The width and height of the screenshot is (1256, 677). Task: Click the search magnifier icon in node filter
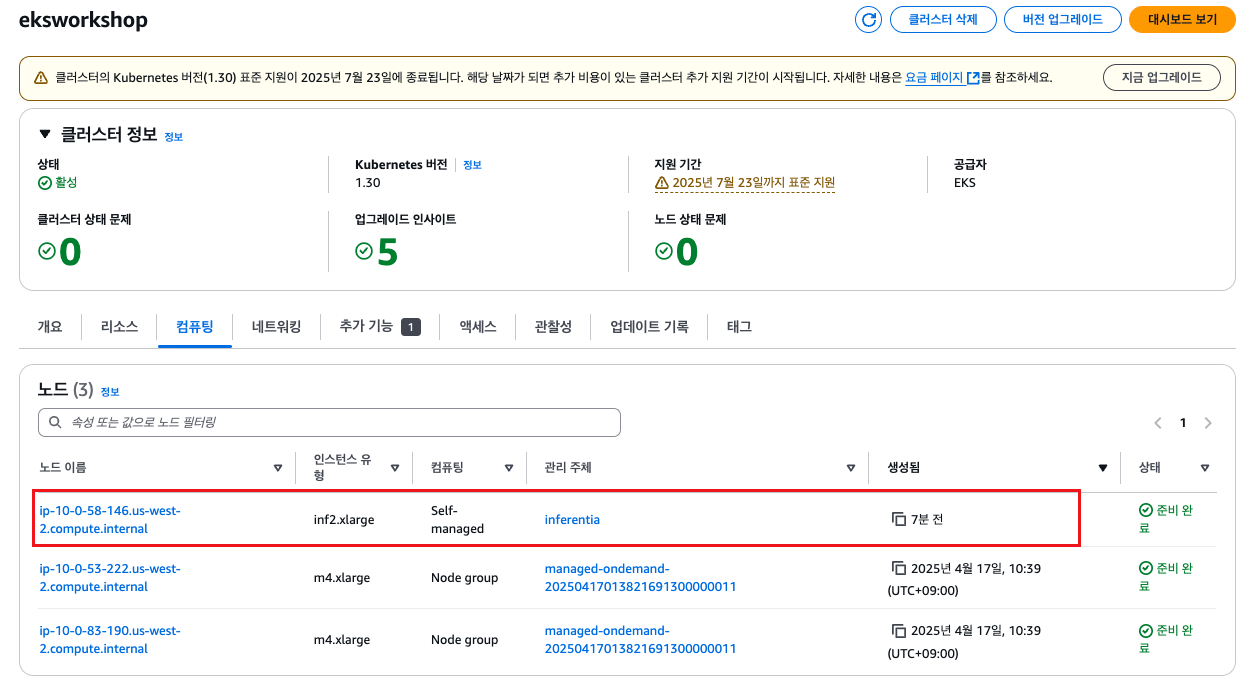click(x=54, y=423)
